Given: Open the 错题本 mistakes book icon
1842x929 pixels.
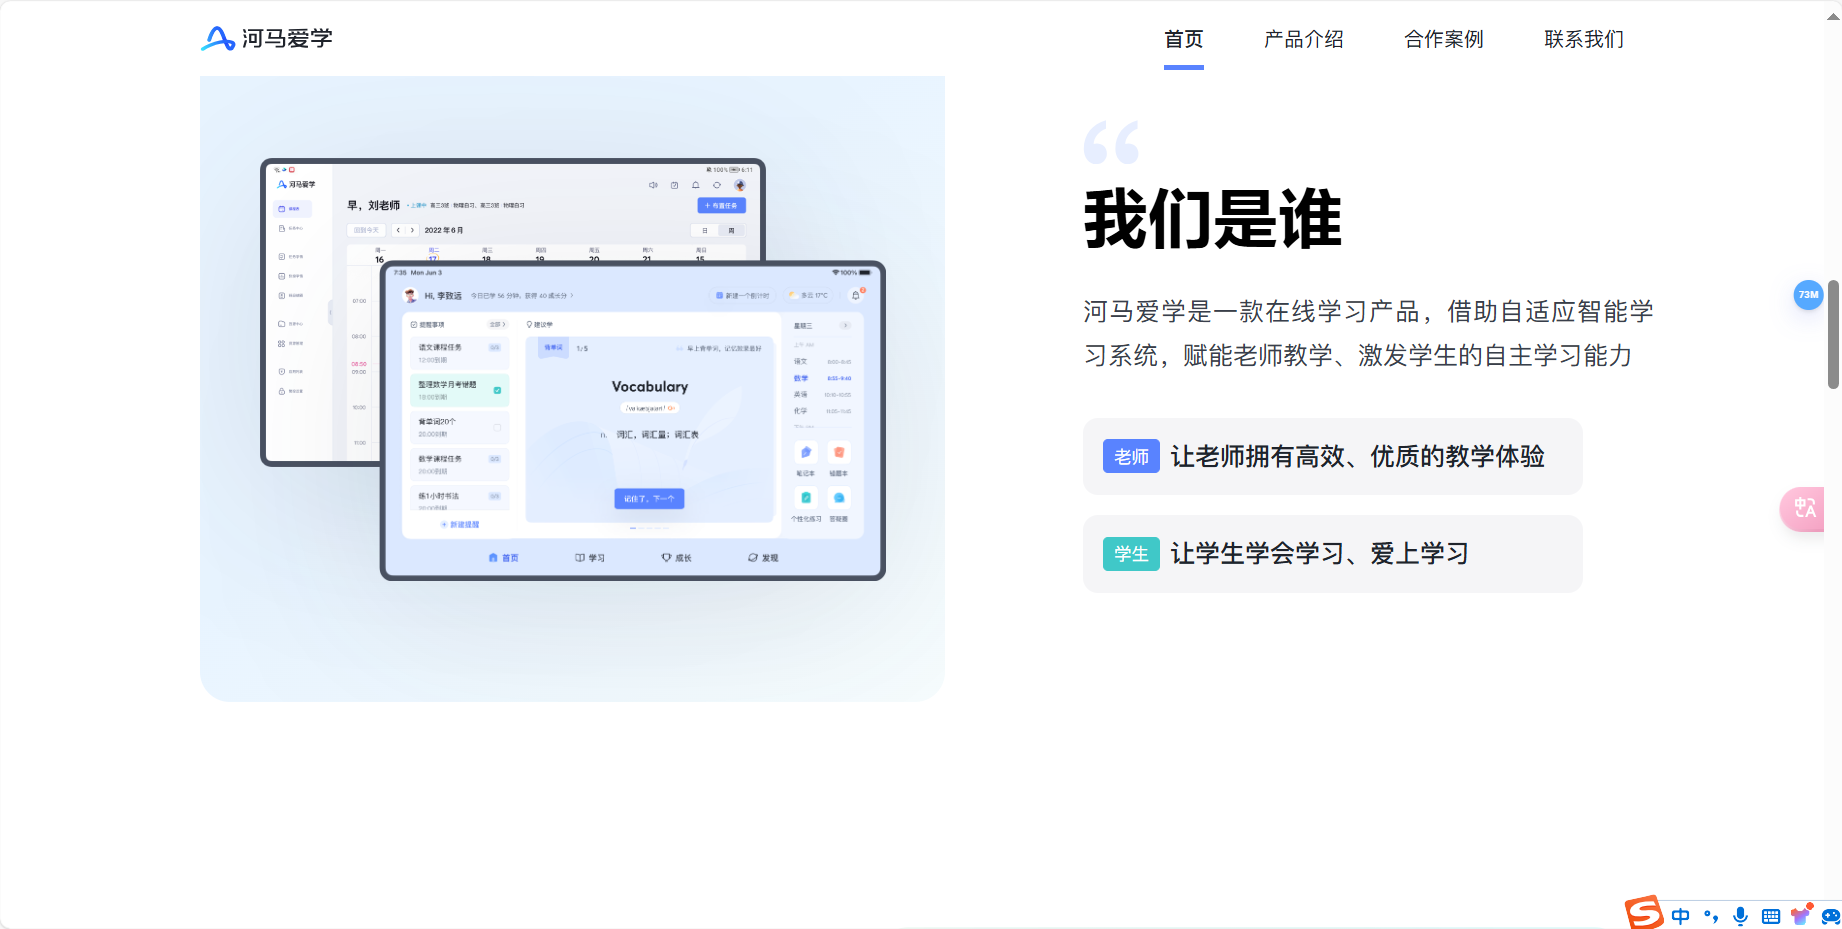Looking at the screenshot, I should click(x=839, y=453).
